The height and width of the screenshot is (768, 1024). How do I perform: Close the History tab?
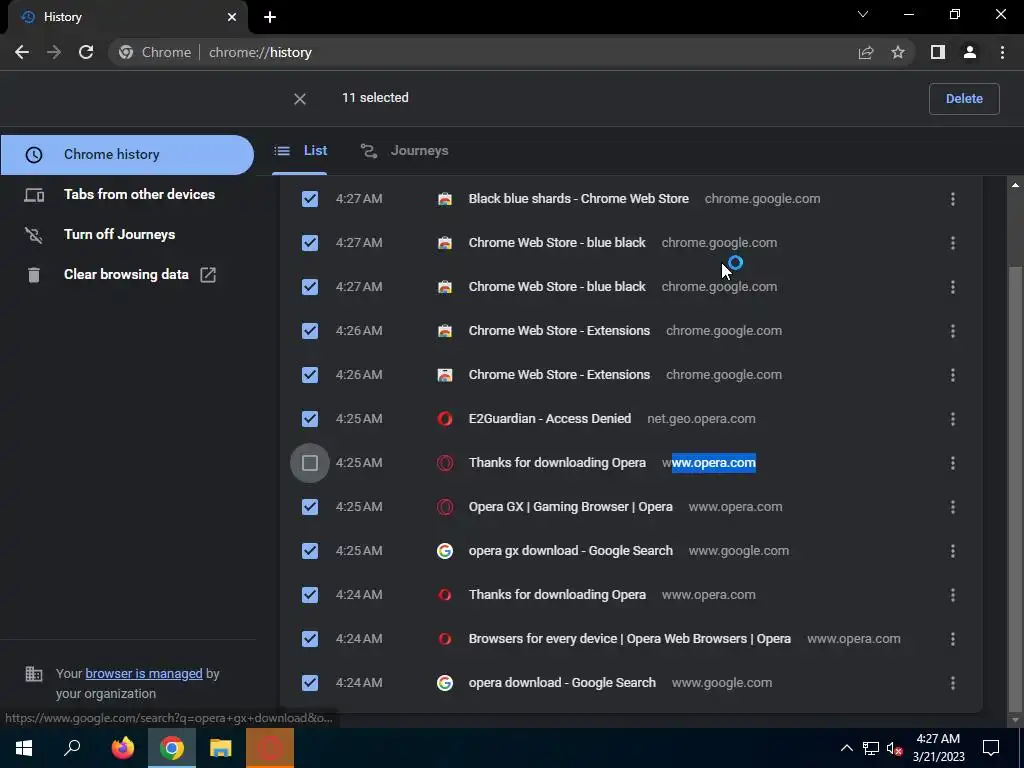click(232, 17)
